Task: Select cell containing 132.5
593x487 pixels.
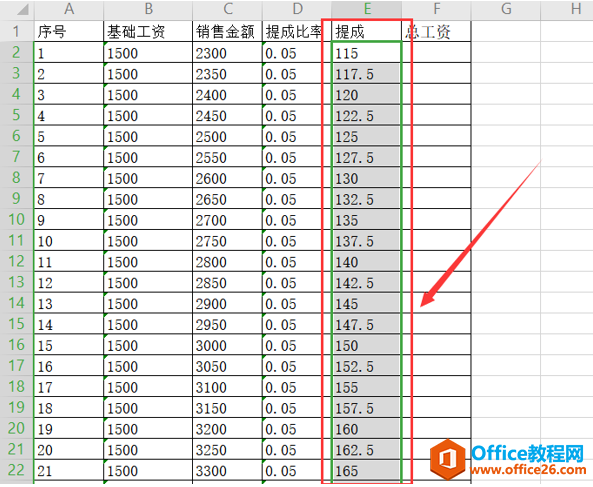Action: pos(366,199)
